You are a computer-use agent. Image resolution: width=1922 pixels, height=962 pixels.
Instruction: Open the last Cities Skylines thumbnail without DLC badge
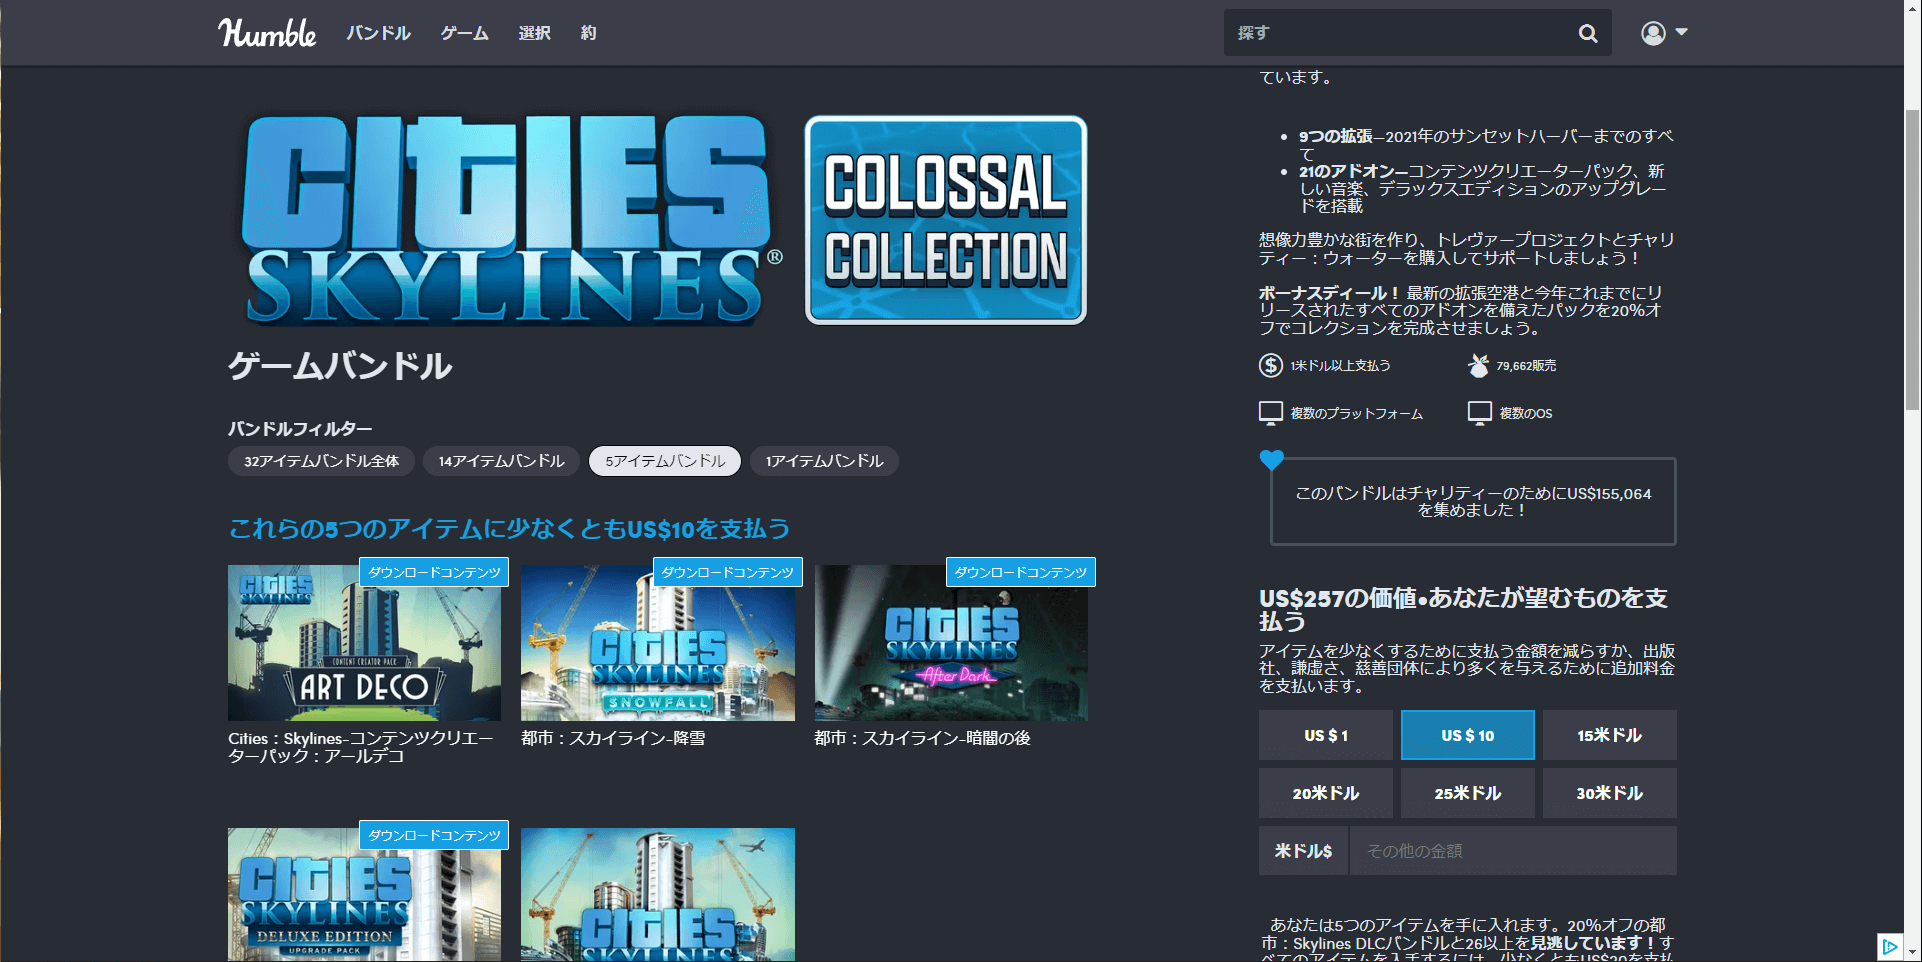658,894
